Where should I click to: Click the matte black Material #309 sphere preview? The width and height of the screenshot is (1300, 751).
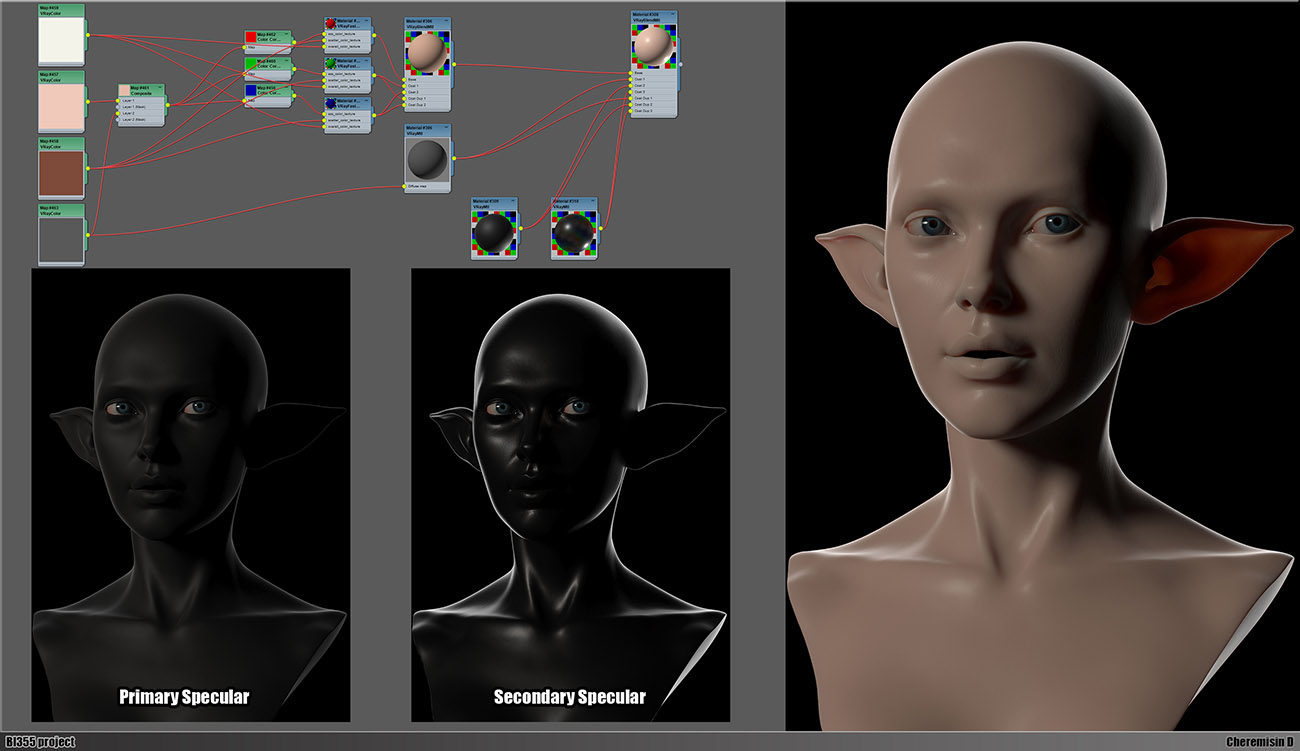point(494,231)
